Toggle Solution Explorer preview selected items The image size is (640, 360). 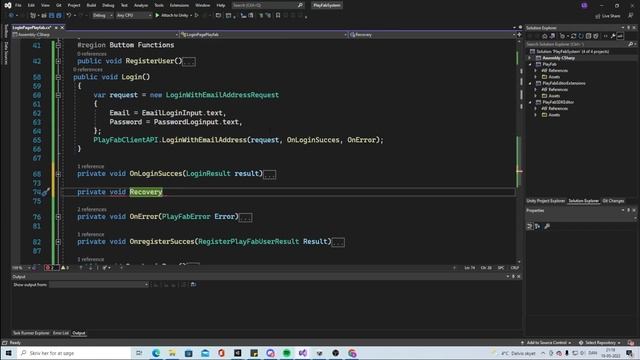click(620, 36)
